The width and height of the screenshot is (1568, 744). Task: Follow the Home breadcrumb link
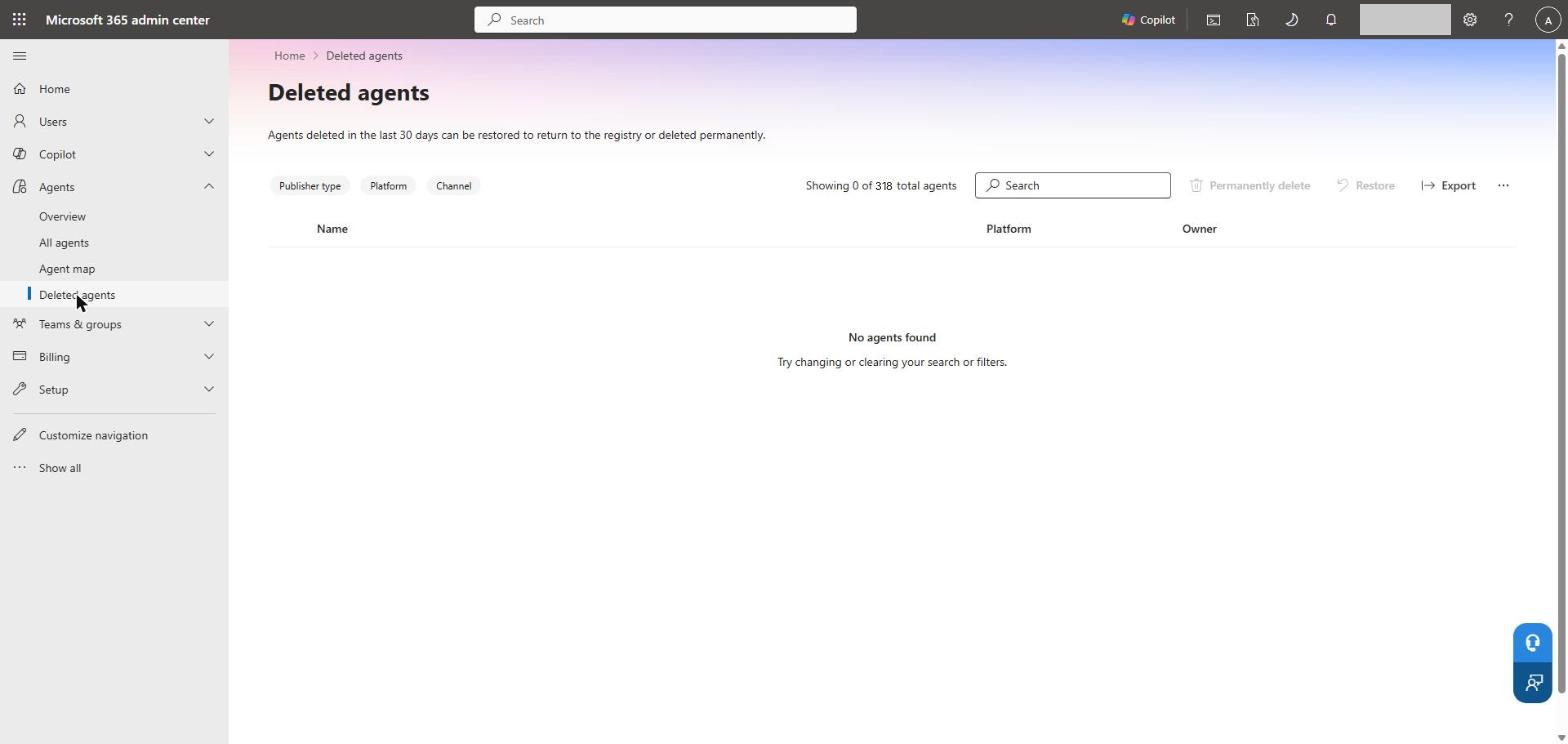tap(290, 56)
